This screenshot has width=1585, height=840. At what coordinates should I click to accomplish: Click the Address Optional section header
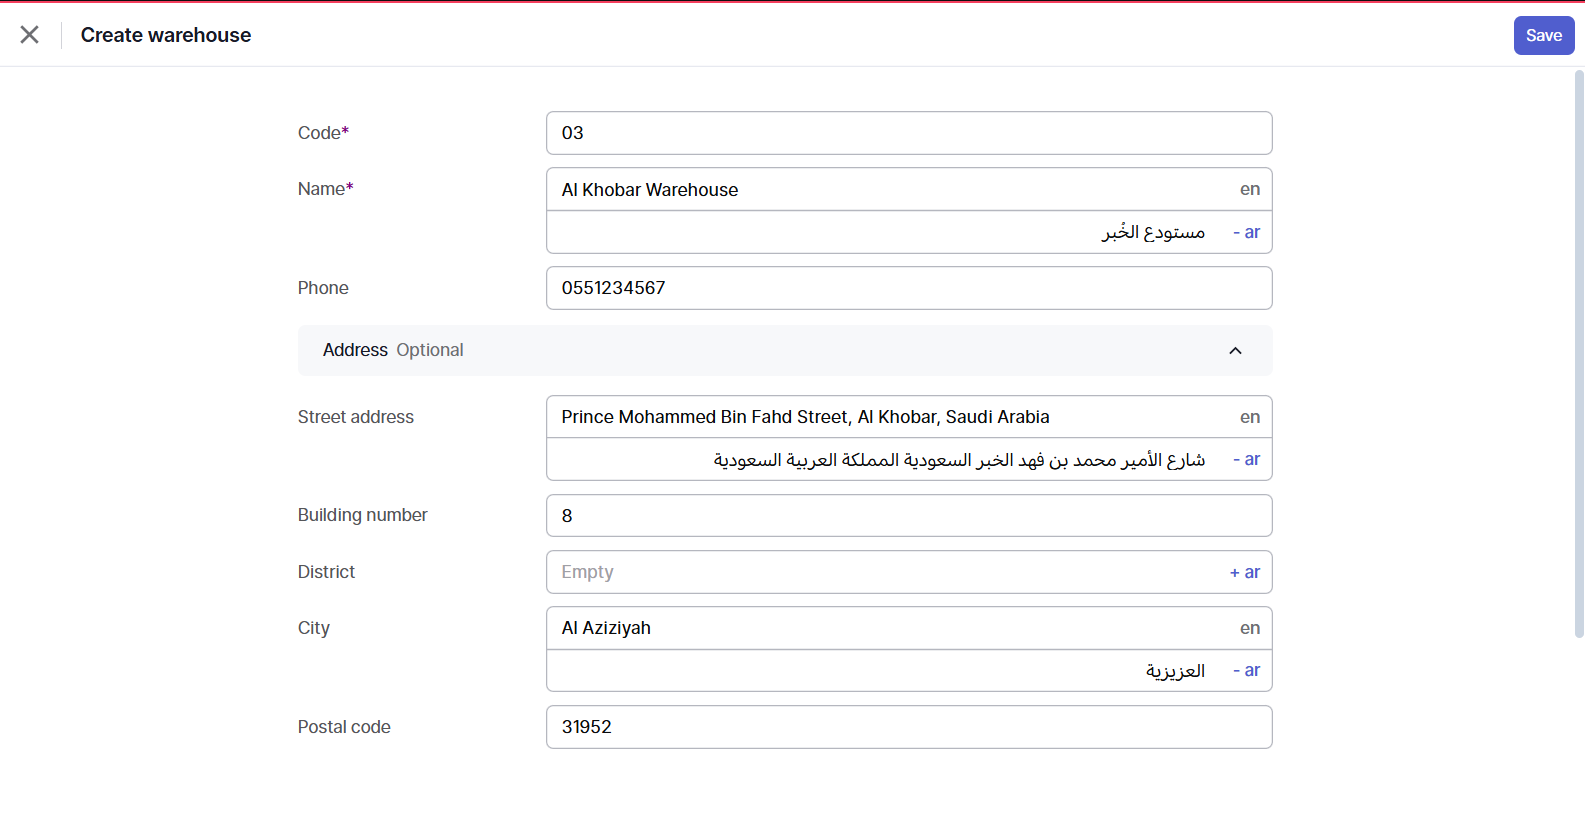tap(785, 350)
